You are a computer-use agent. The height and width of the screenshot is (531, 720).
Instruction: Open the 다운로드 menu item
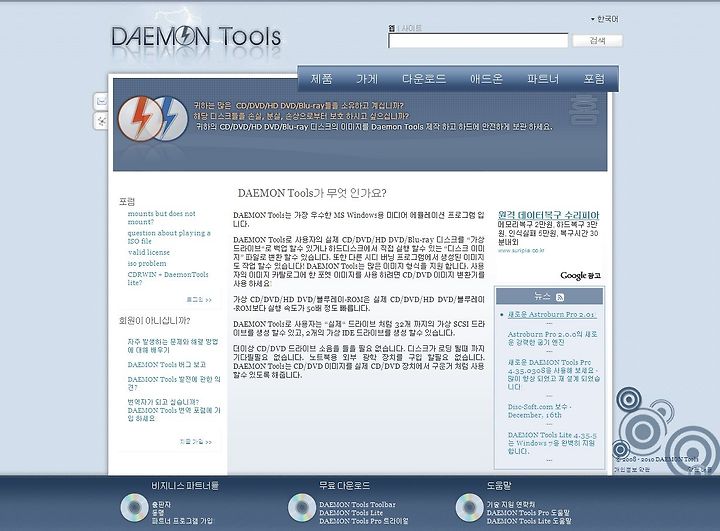[x=424, y=79]
